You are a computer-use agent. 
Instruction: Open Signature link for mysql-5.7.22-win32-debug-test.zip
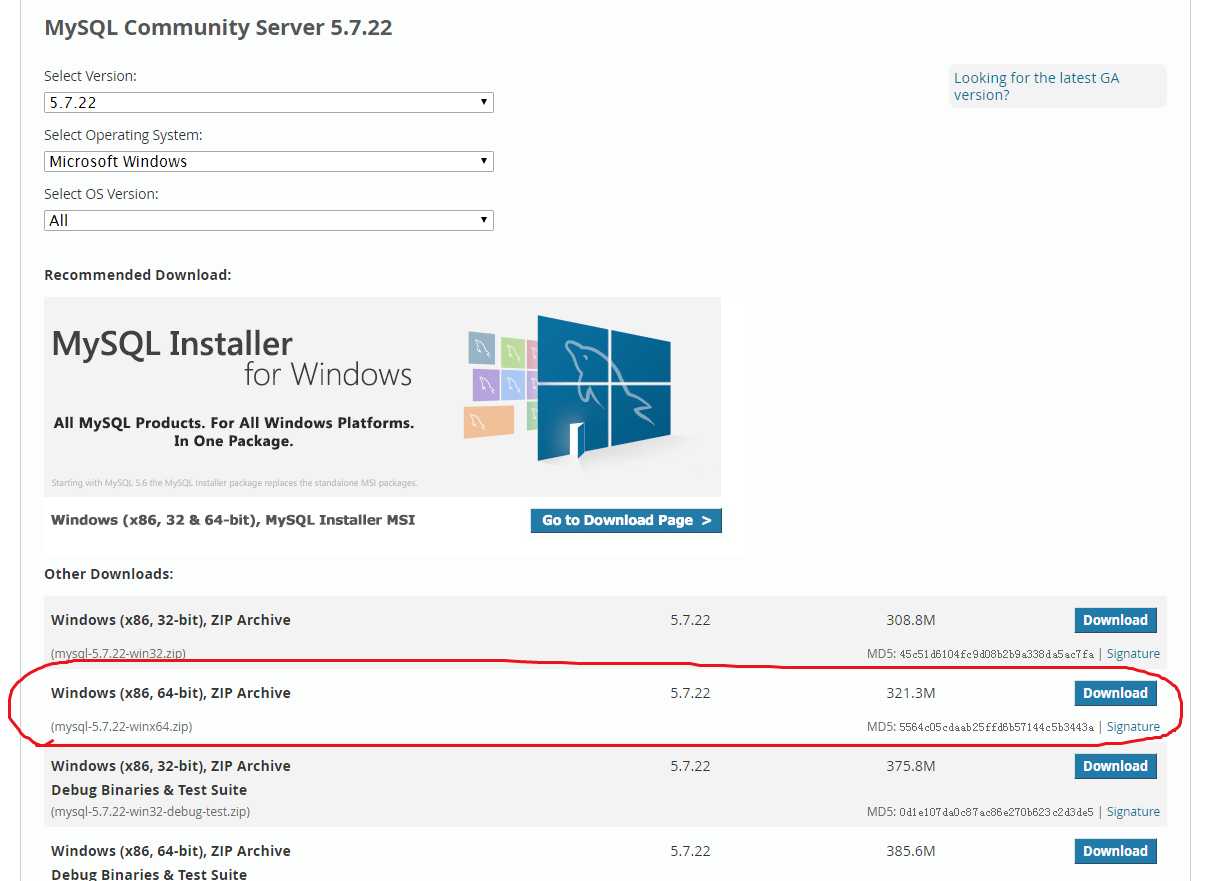click(1133, 812)
